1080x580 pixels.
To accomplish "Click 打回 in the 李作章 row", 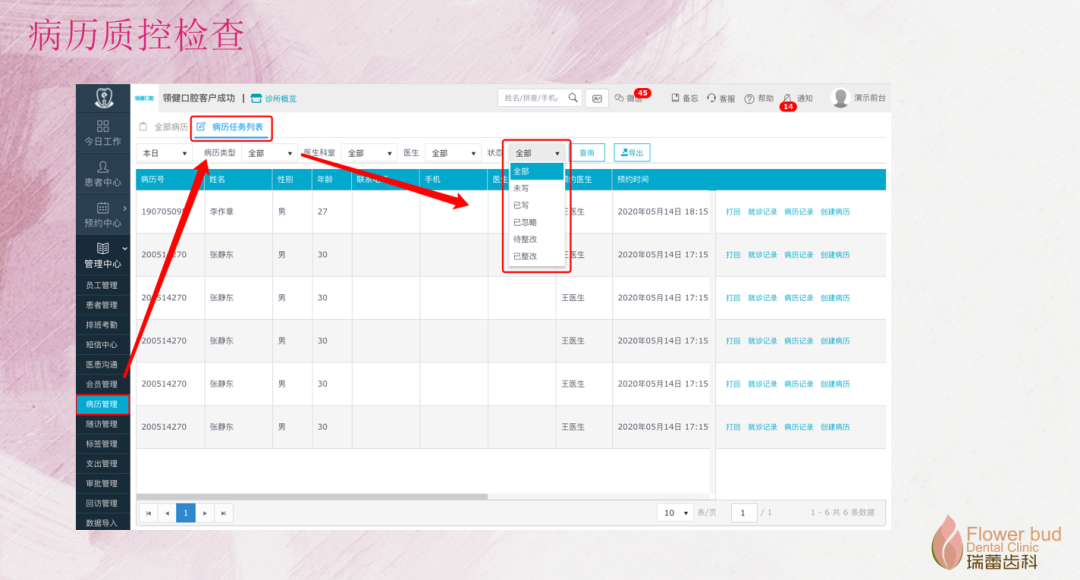I will pyautogui.click(x=733, y=211).
